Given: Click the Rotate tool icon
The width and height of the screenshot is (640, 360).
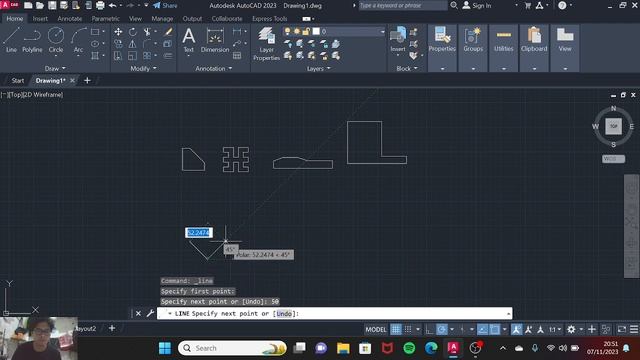Looking at the screenshot, I should pos(133,32).
